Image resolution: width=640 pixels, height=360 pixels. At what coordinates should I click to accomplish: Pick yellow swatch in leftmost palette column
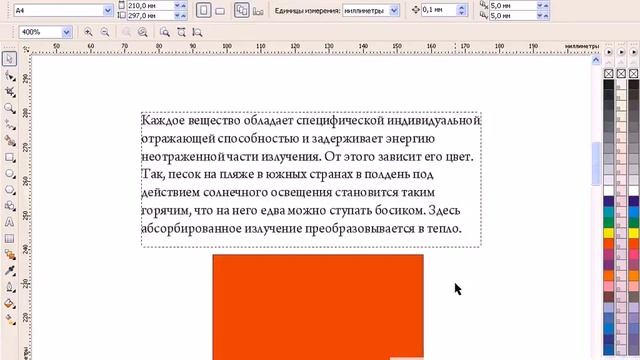pos(609,233)
